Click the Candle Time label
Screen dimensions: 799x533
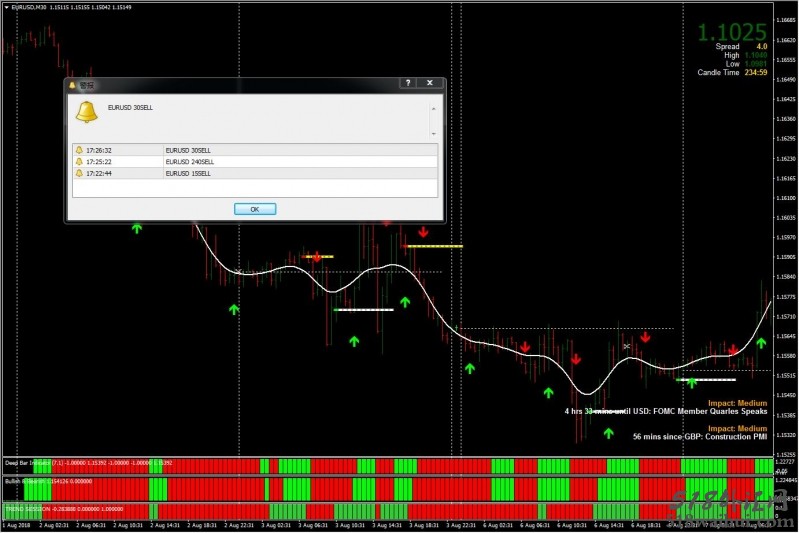click(718, 72)
